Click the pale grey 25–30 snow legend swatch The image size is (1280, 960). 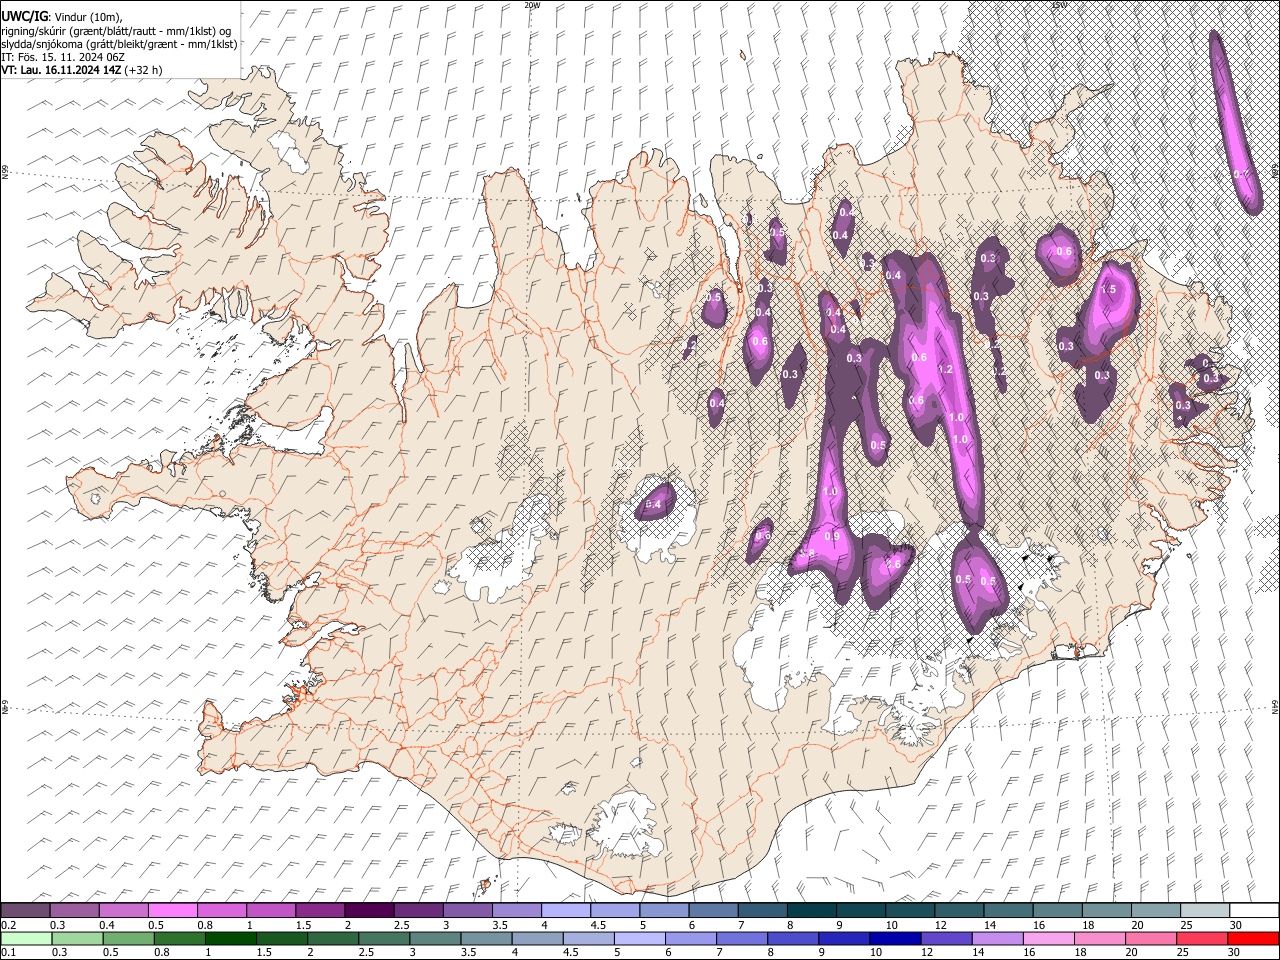click(1204, 911)
